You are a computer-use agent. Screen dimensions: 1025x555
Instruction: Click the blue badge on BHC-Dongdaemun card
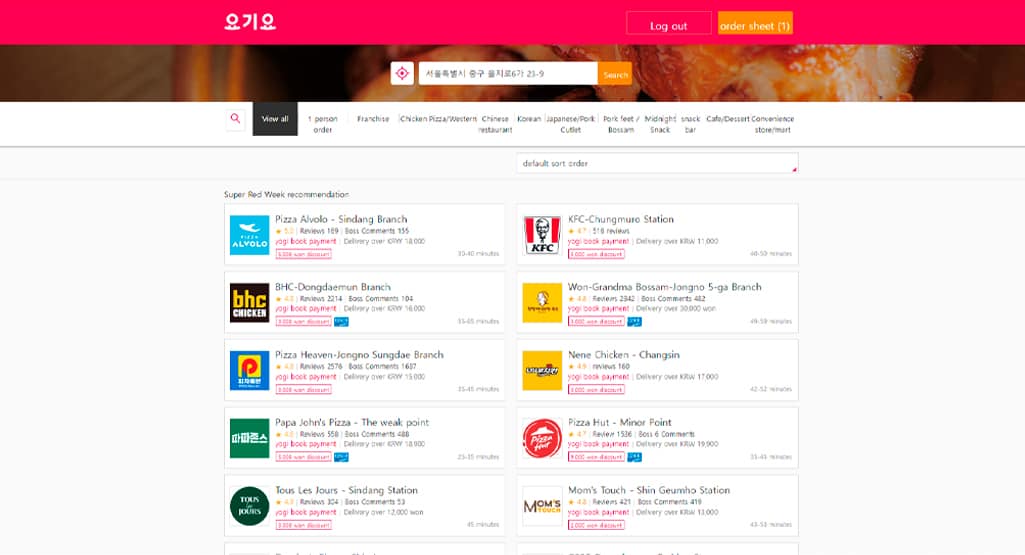pos(341,322)
